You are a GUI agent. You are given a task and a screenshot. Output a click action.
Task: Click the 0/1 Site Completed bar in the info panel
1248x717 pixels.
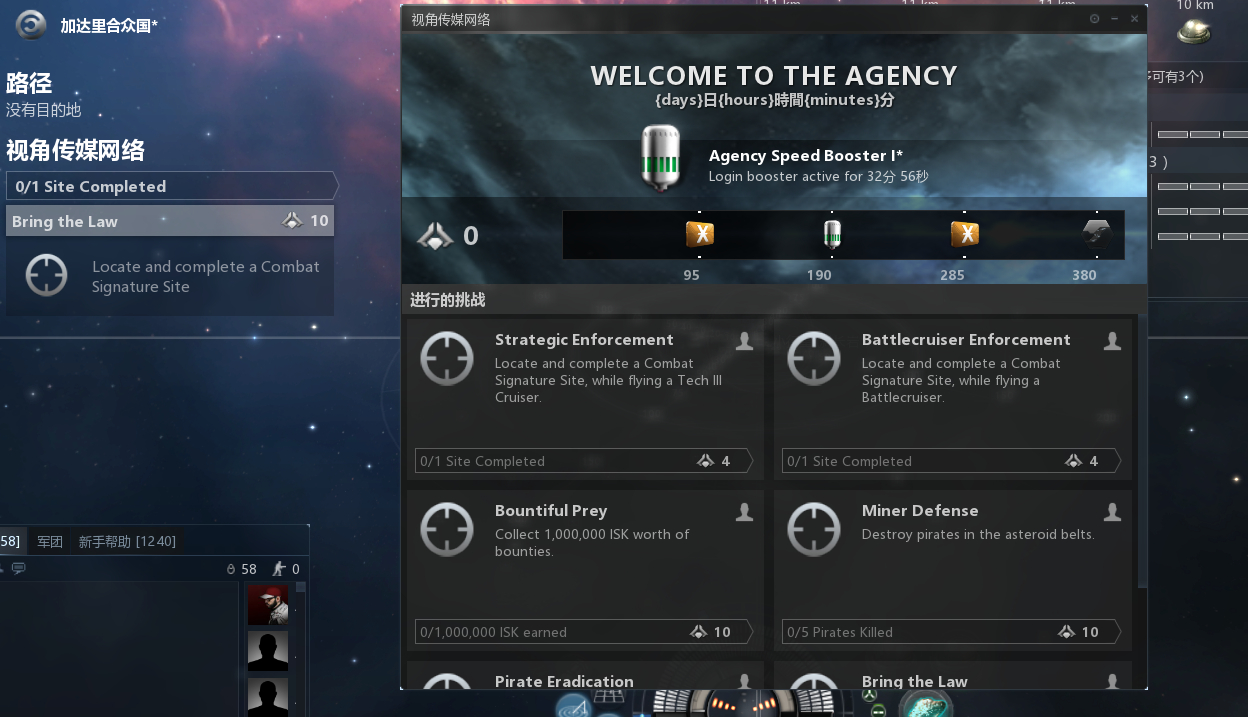[x=172, y=186]
